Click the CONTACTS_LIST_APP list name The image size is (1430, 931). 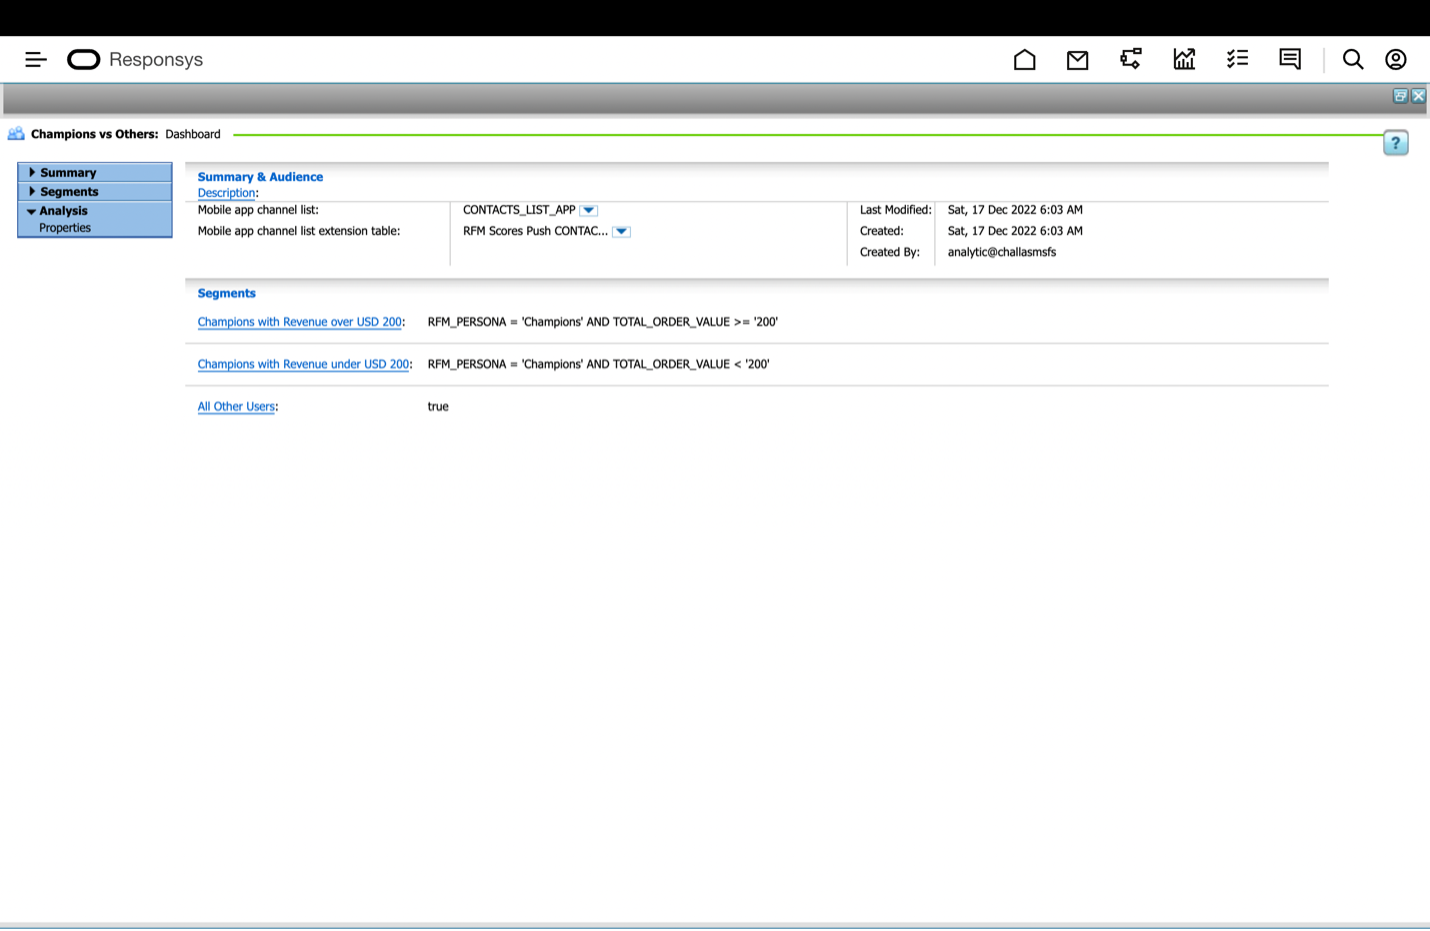pyautogui.click(x=519, y=210)
